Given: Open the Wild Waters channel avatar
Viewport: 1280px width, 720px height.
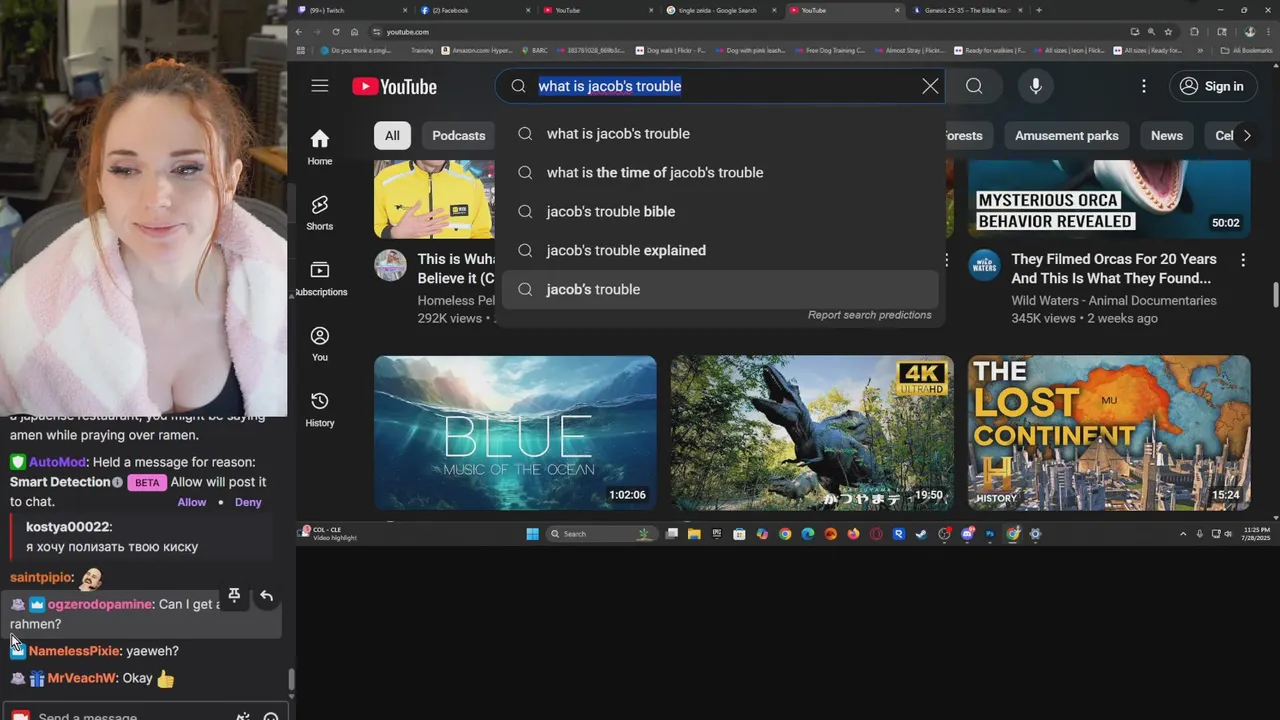Looking at the screenshot, I should coord(984,266).
